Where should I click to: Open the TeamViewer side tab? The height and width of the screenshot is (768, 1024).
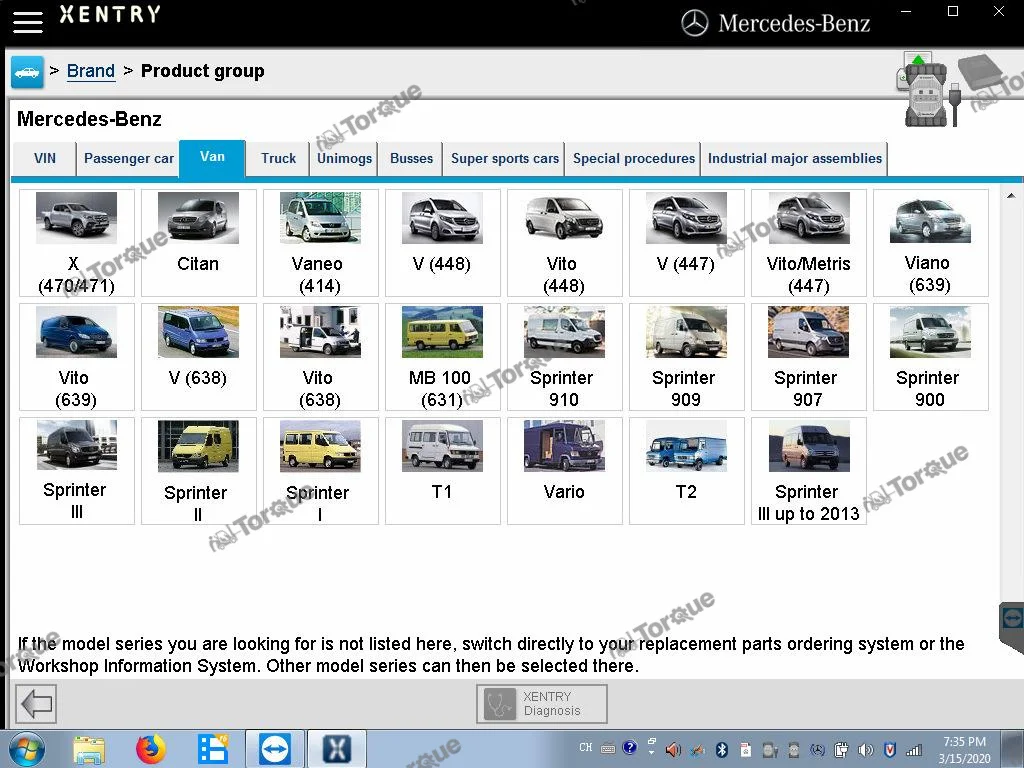1012,618
